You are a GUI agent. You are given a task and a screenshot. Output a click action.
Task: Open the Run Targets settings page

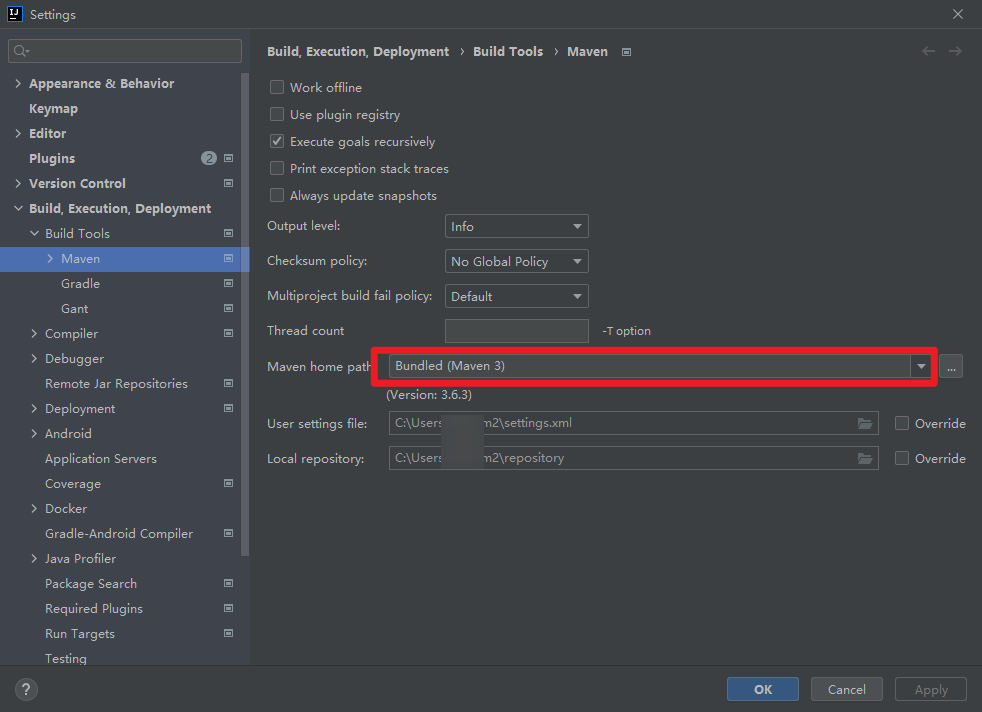tap(80, 634)
